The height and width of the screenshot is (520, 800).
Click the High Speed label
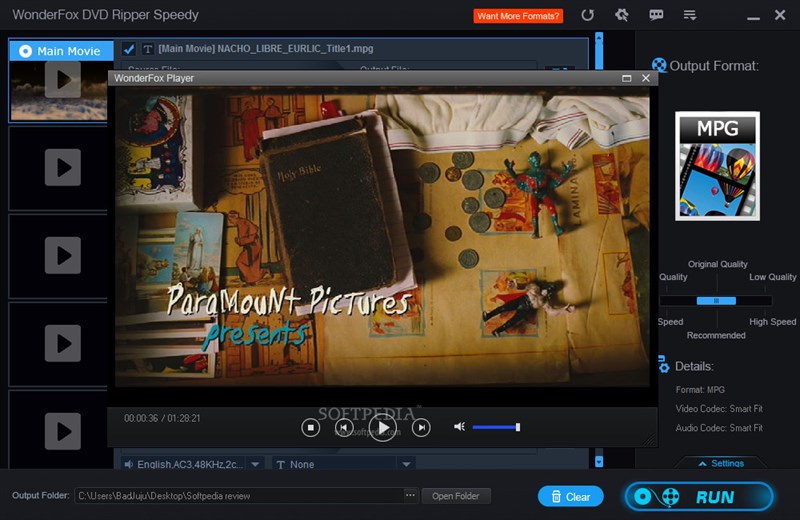(x=772, y=321)
